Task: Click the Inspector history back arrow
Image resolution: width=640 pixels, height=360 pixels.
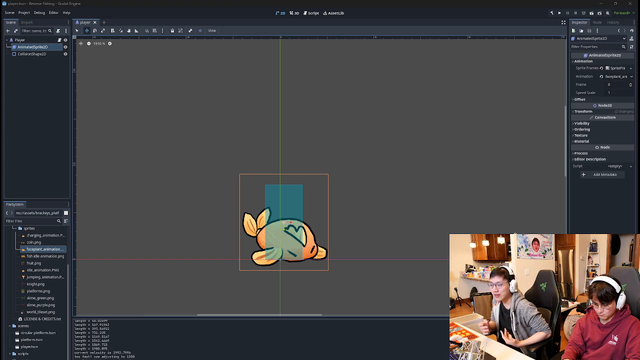Action: click(619, 31)
